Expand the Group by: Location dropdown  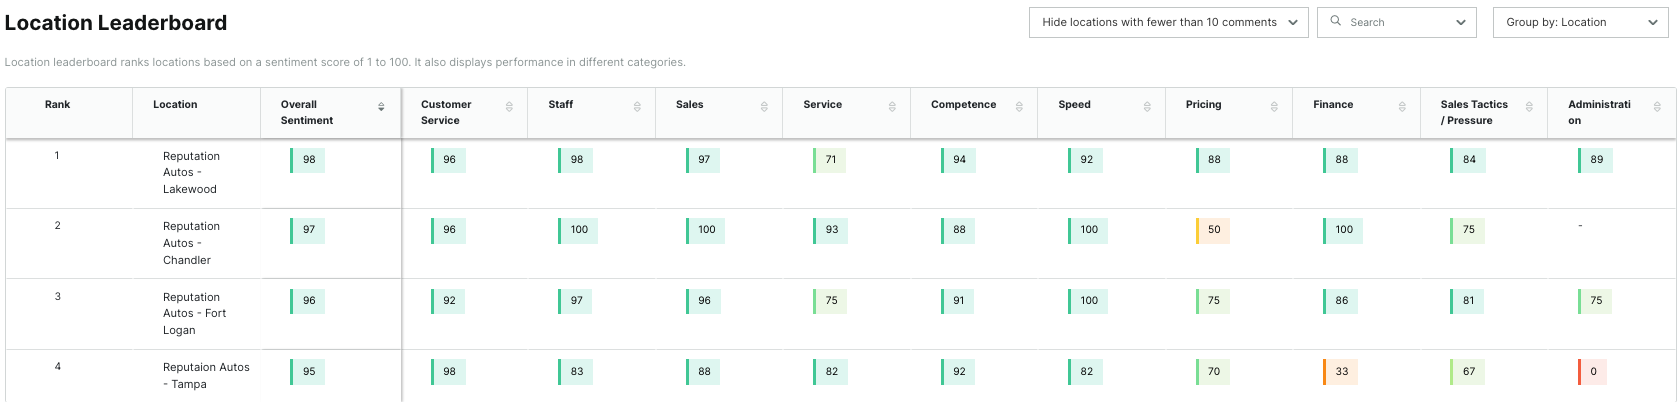[x=1580, y=22]
